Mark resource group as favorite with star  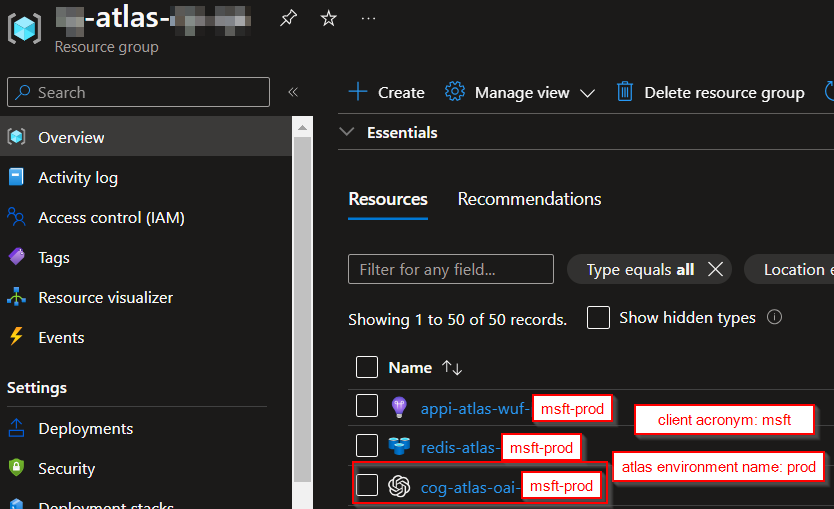328,19
